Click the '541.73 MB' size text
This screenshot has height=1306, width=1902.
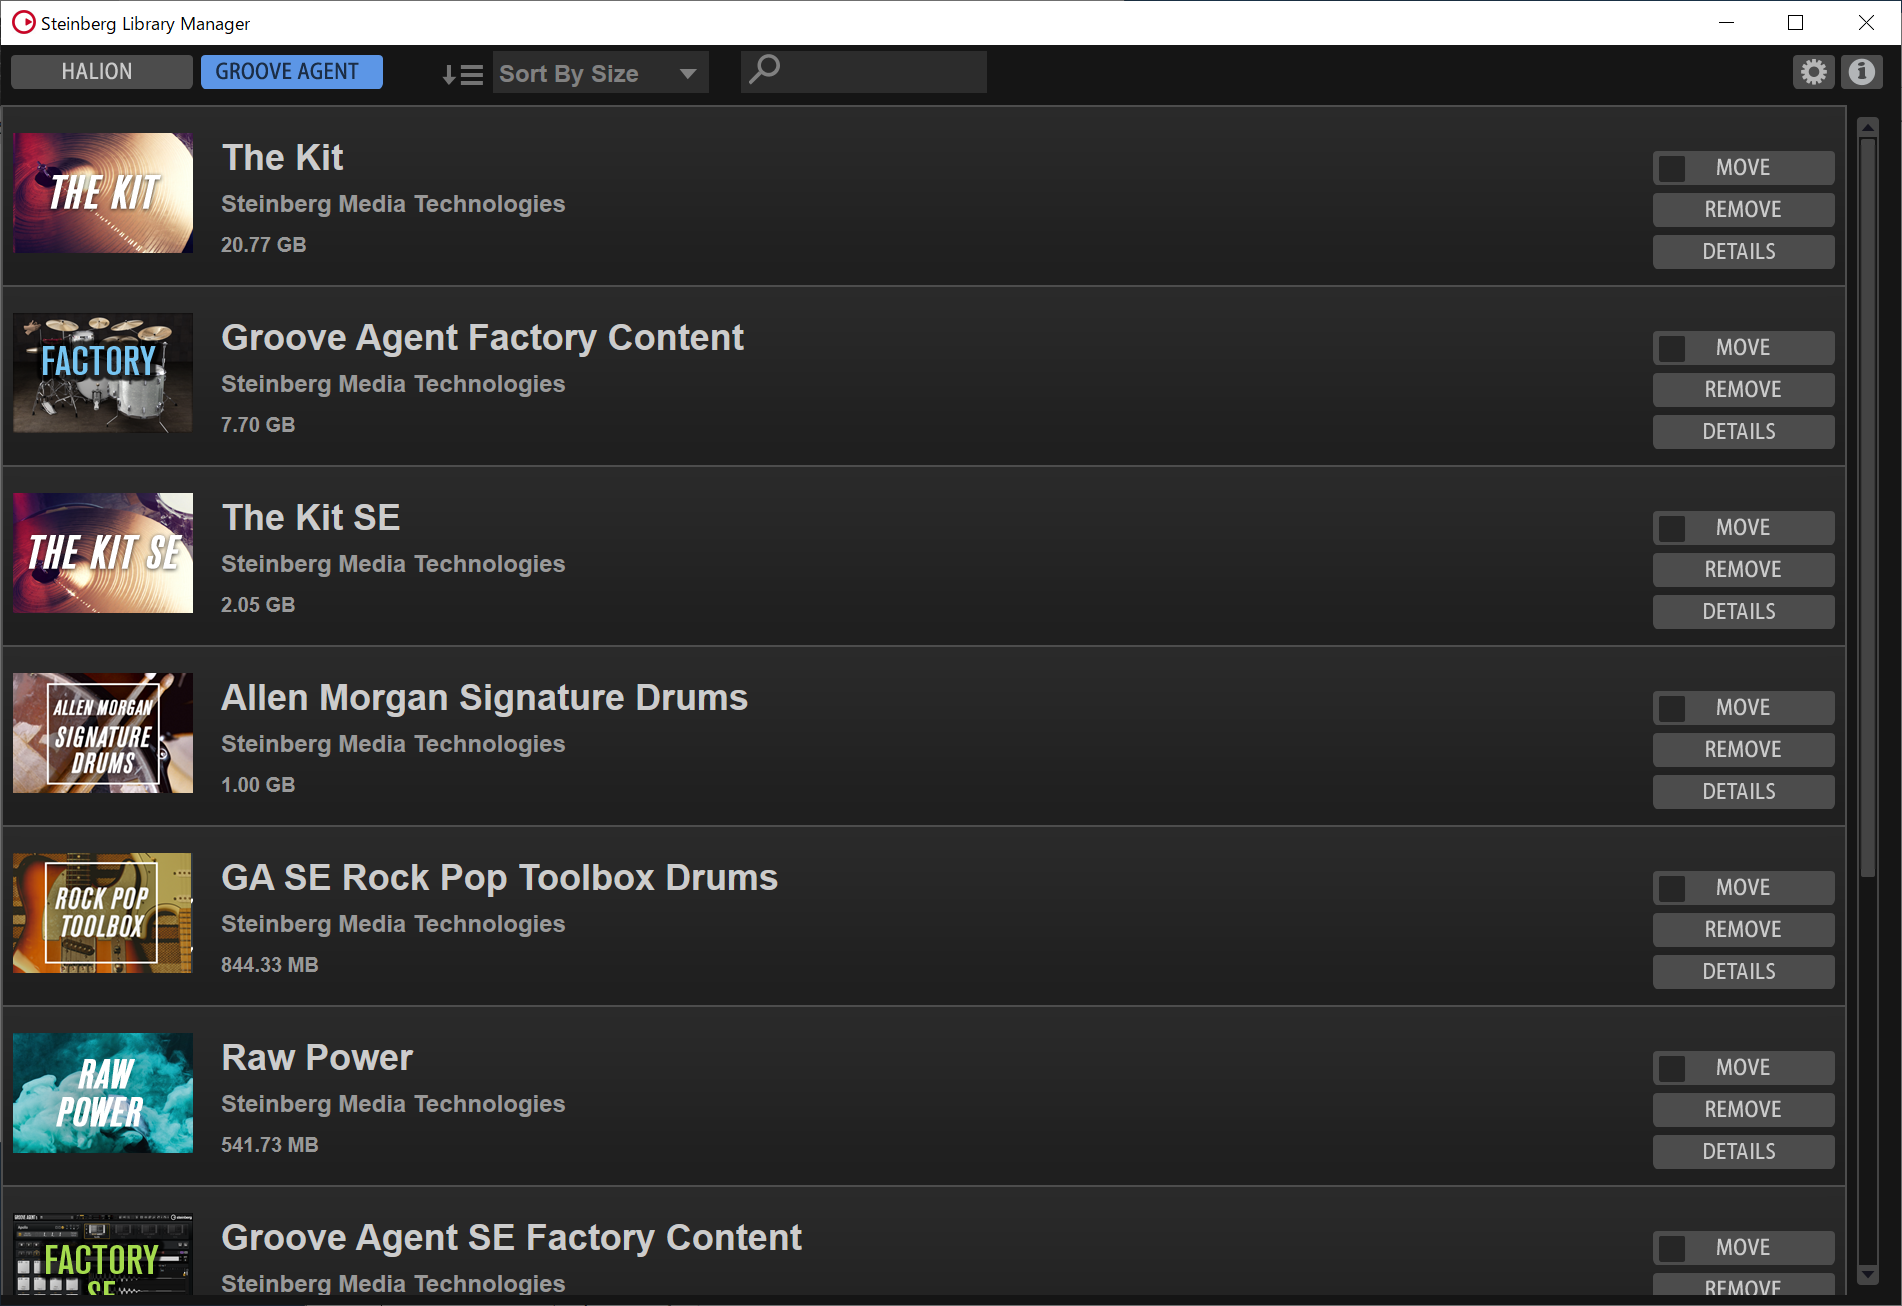click(269, 1145)
